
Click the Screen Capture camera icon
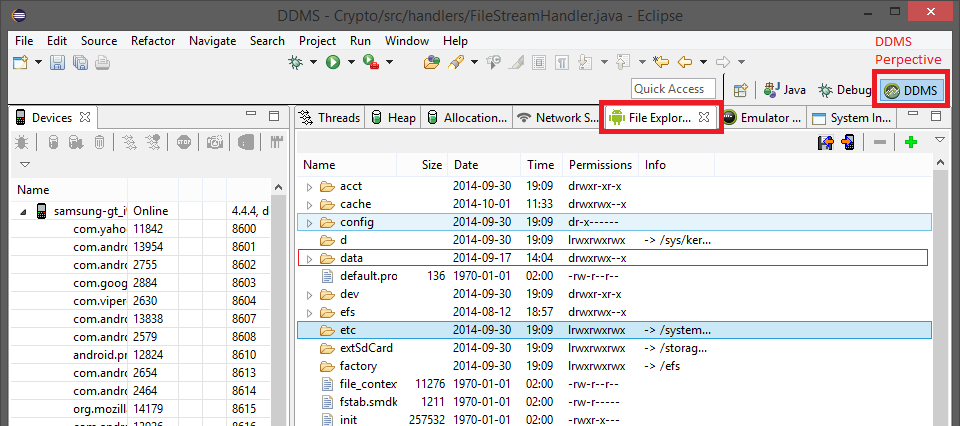214,142
